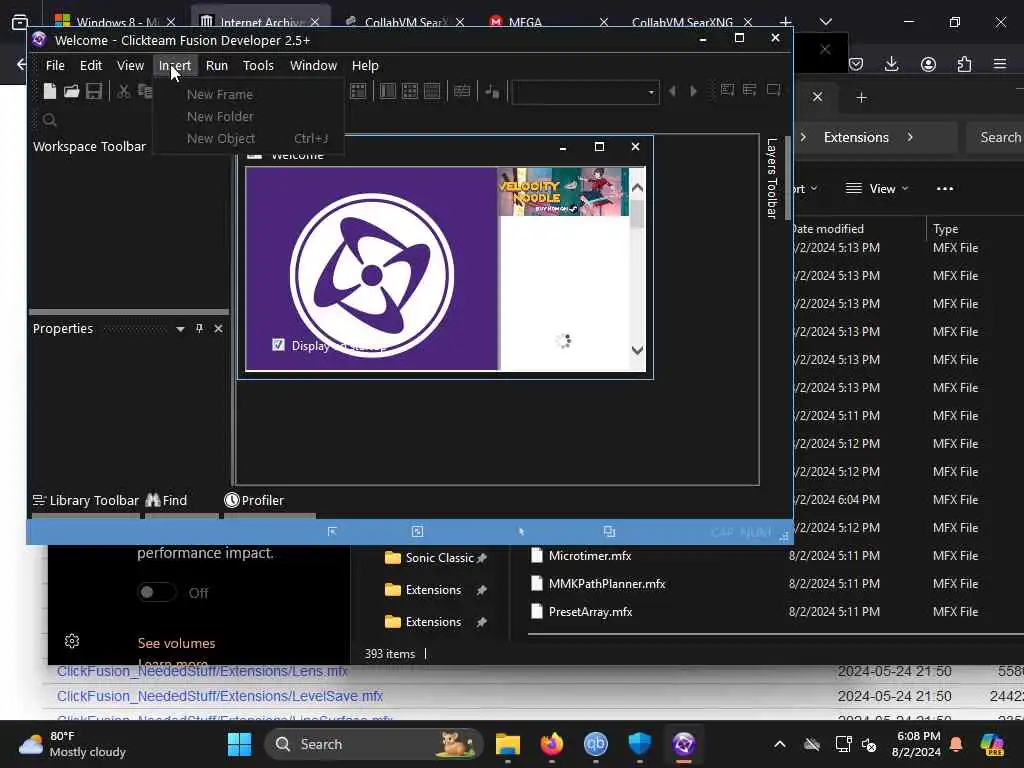Open the Edit menu in Fusion
This screenshot has width=1024, height=768.
91,65
